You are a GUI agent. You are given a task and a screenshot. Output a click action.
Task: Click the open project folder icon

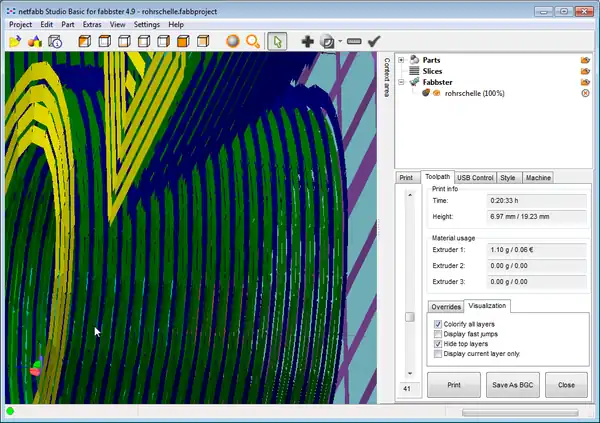[14, 41]
